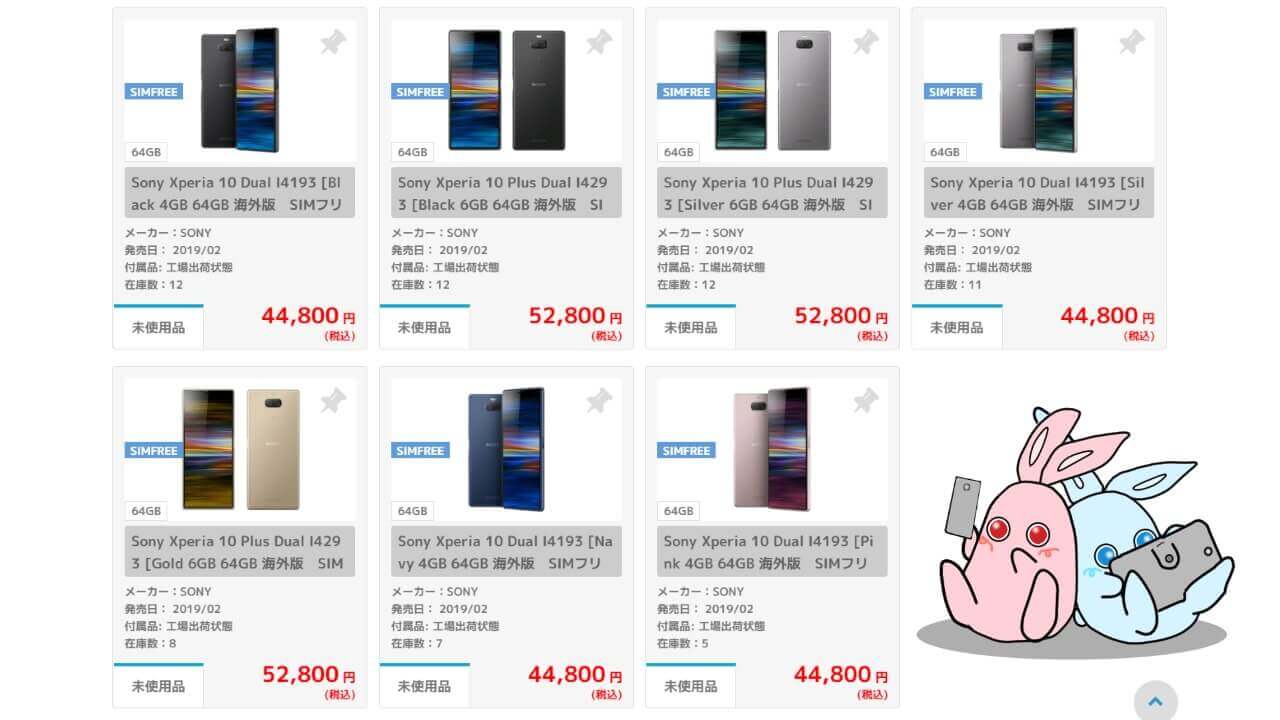Image resolution: width=1280 pixels, height=720 pixels.
Task: Pin the Xperia 10 Dual Black listing
Action: [x=333, y=42]
